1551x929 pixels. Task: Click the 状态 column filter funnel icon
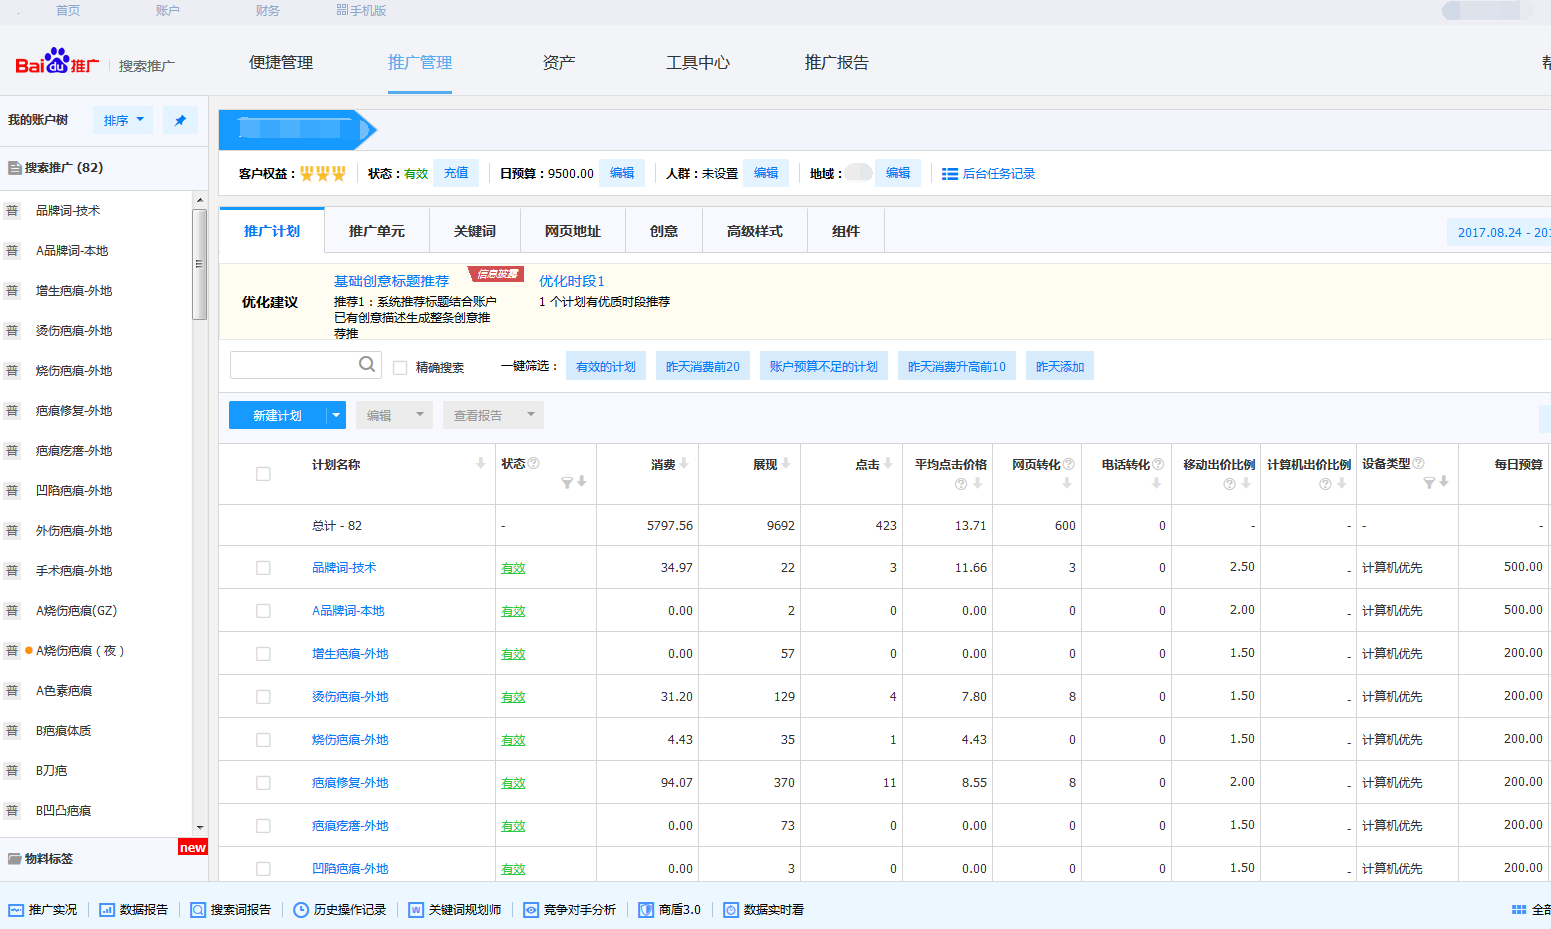567,483
